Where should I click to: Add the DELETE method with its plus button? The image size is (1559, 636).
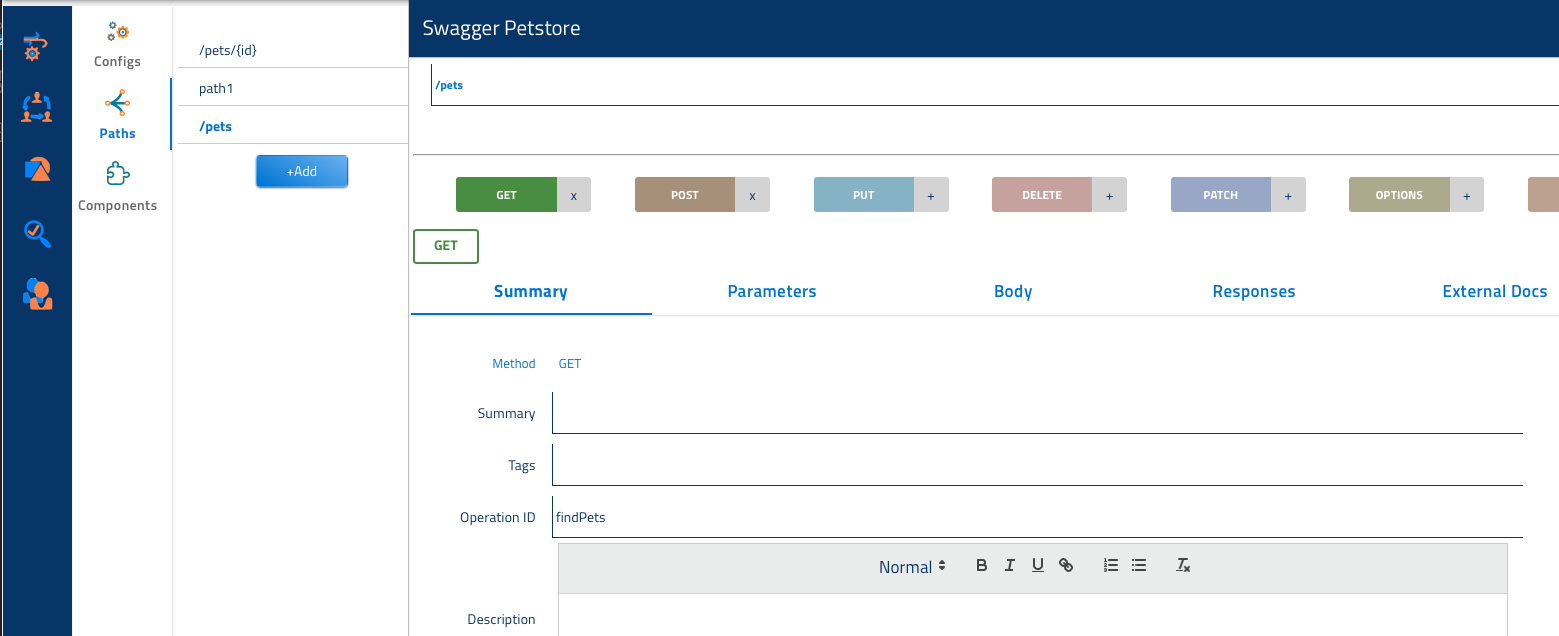tap(1109, 195)
